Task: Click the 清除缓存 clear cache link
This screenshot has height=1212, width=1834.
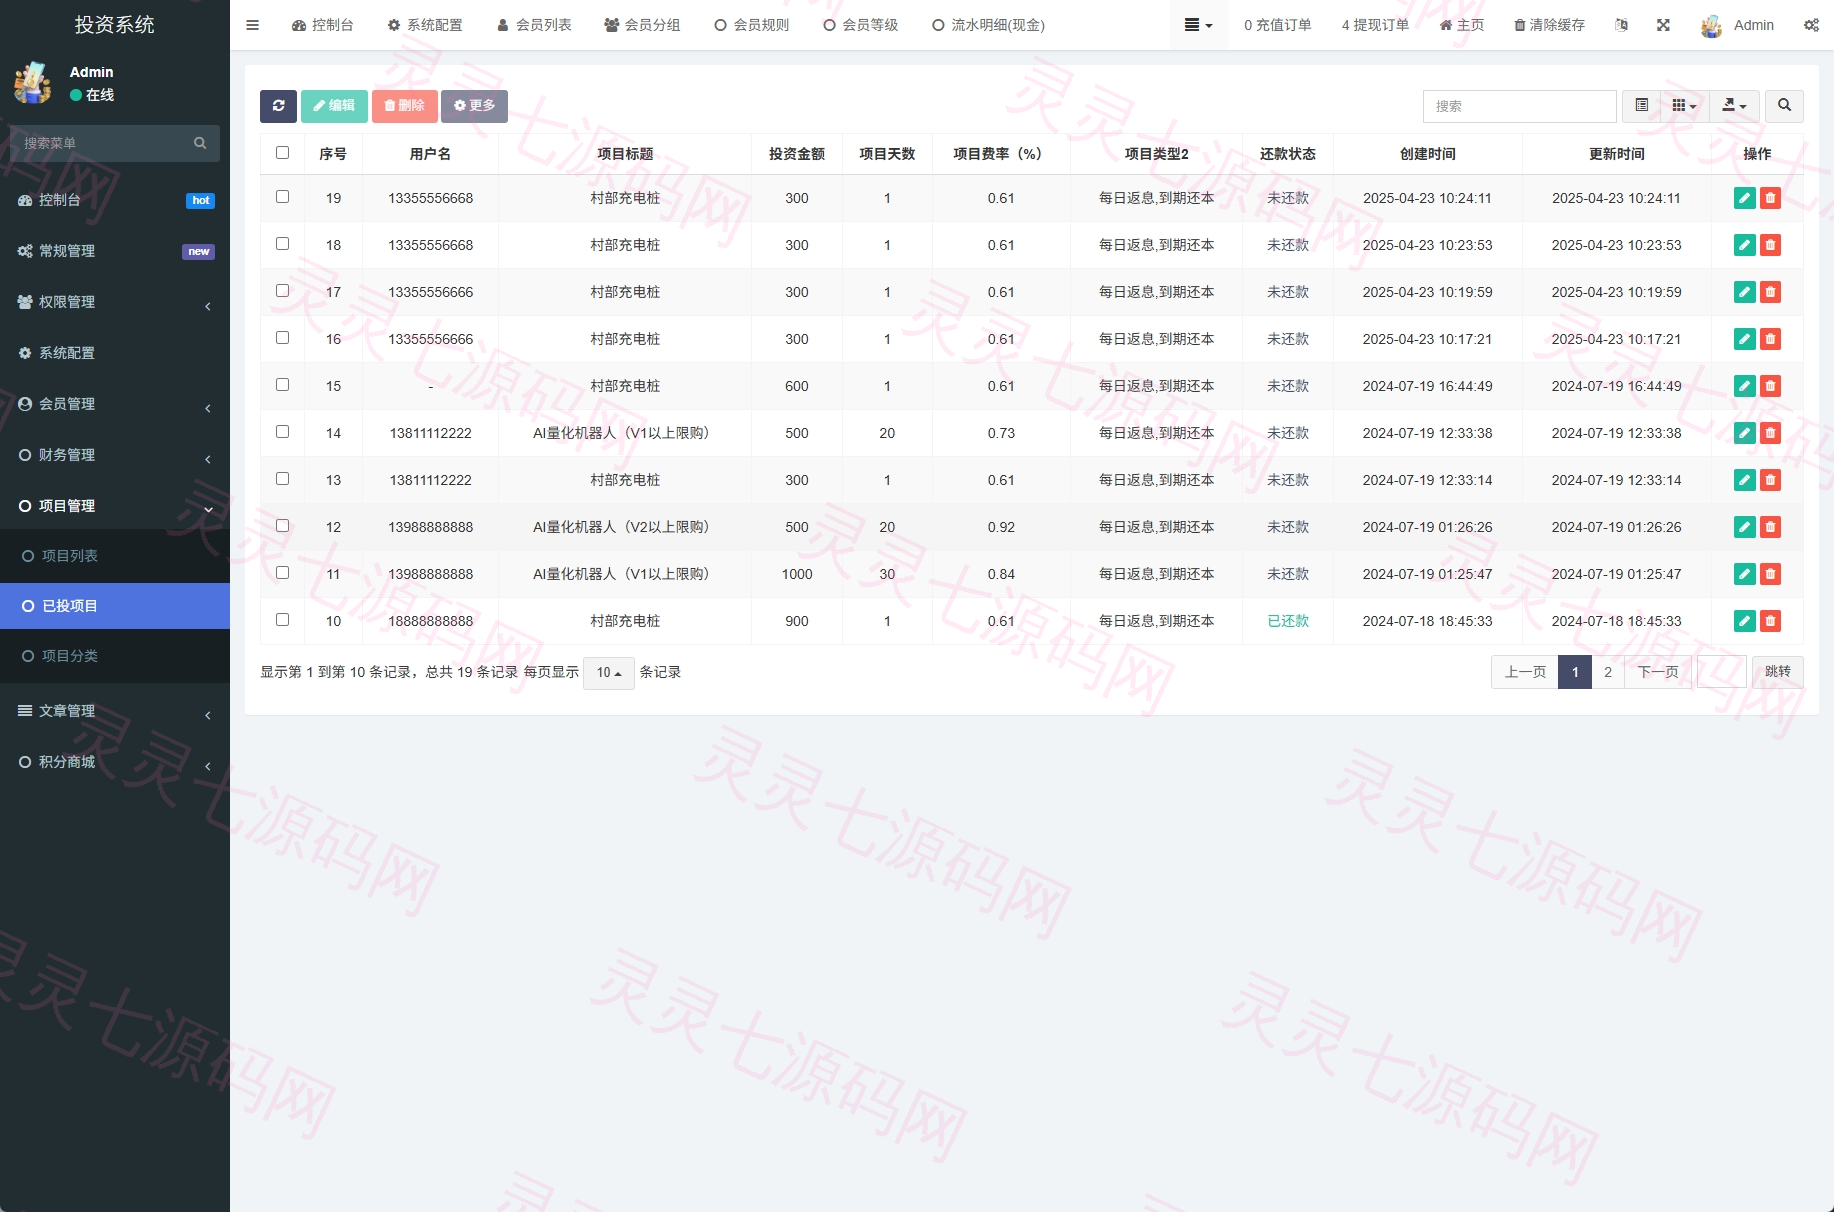Action: pyautogui.click(x=1549, y=25)
